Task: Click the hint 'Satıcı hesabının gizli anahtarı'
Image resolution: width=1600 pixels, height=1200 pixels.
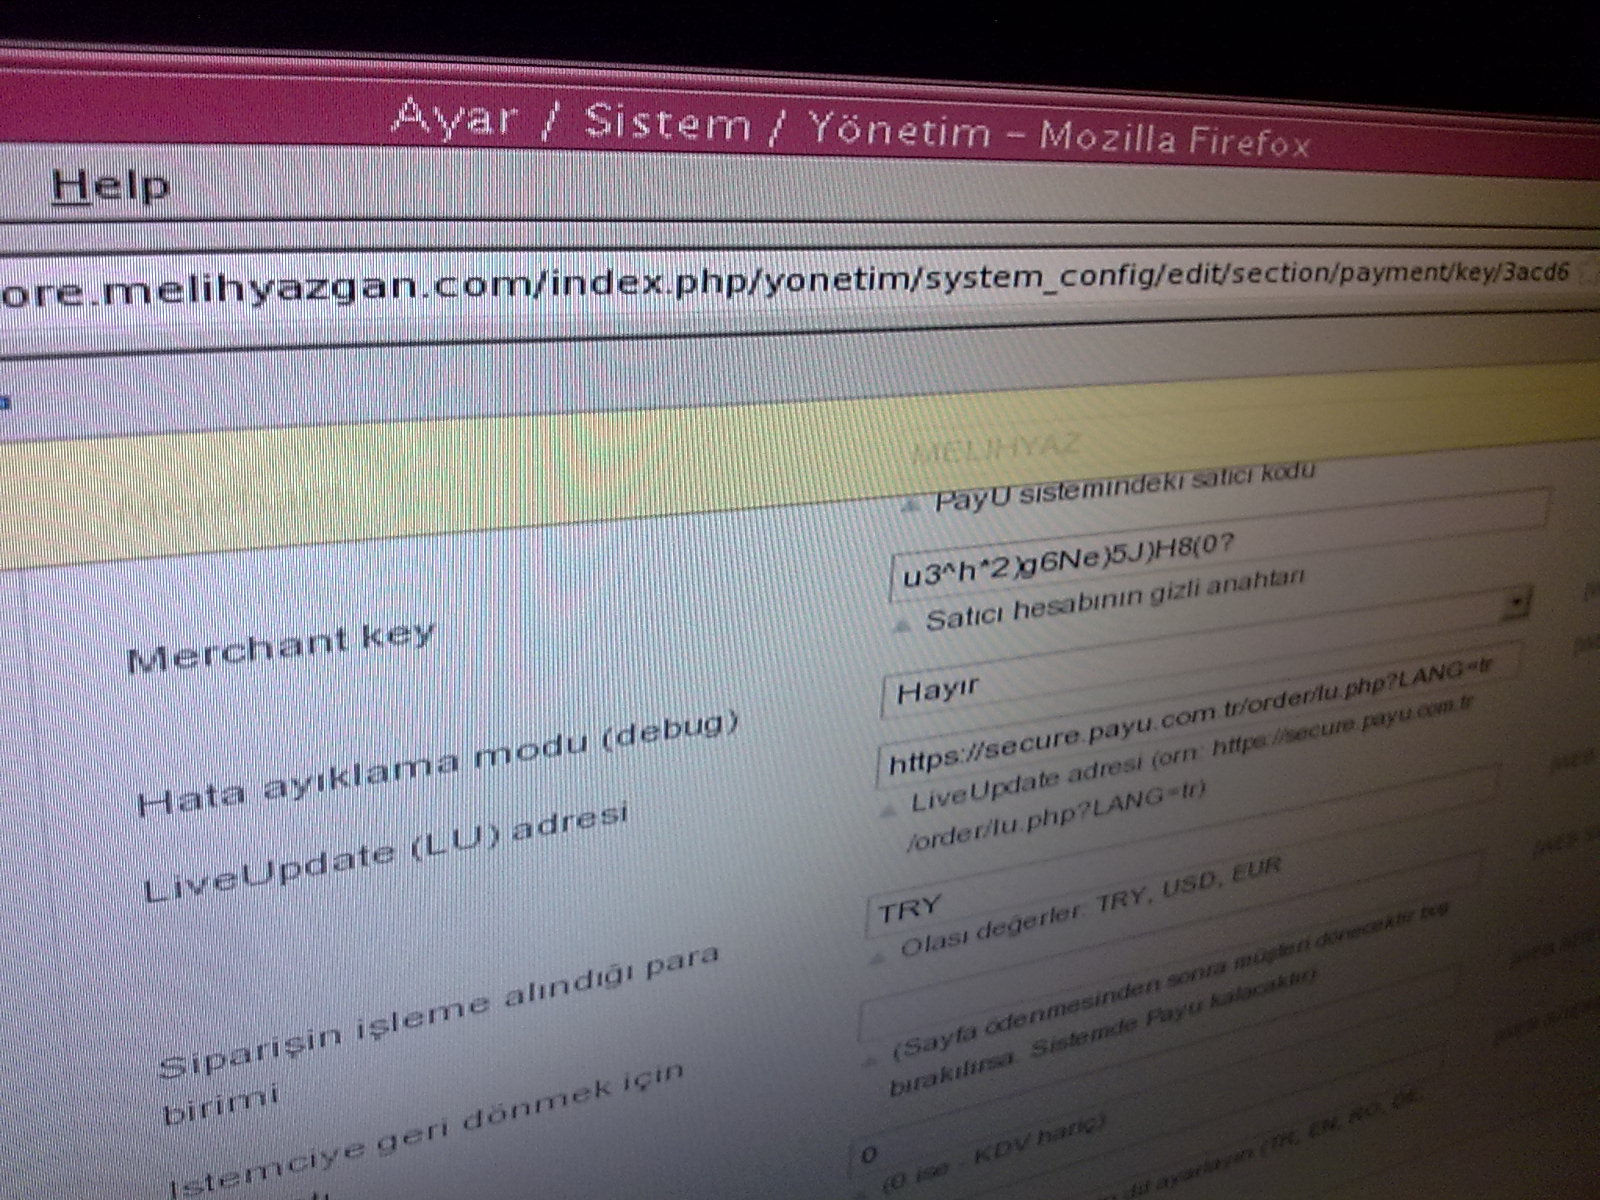Action: (1116, 600)
